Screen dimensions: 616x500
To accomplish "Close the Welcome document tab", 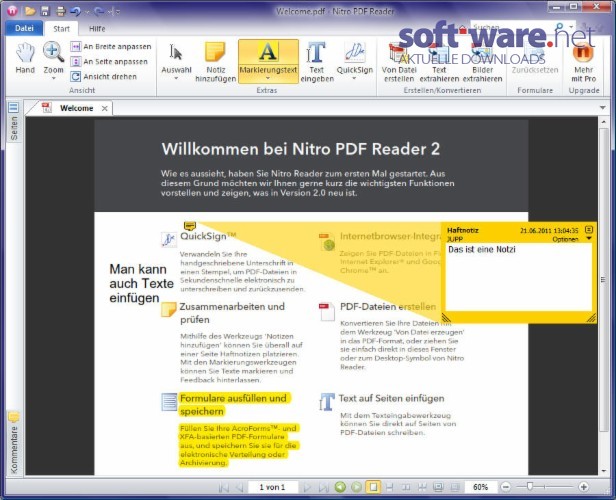I will point(104,108).
